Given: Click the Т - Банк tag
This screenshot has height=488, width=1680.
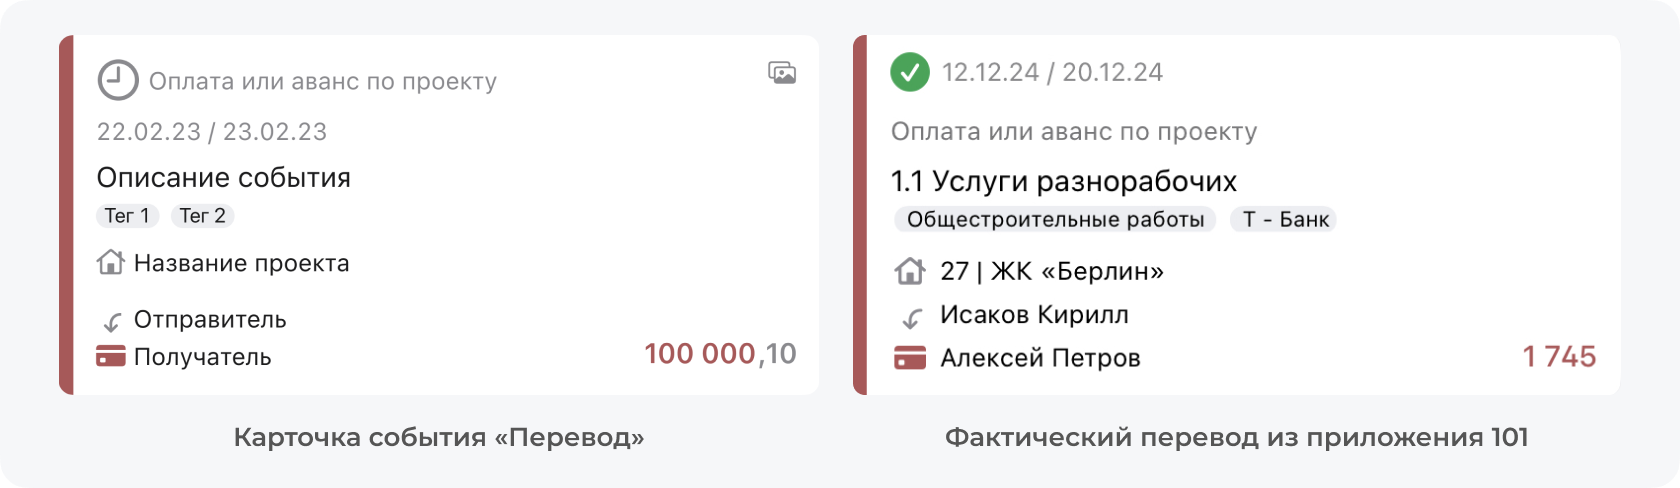Looking at the screenshot, I should coord(1285,220).
